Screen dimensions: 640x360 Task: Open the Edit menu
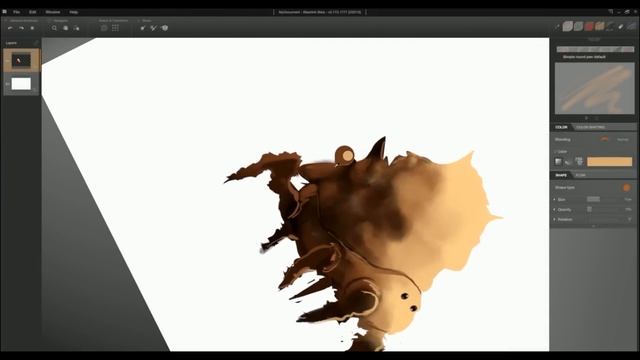[33, 12]
